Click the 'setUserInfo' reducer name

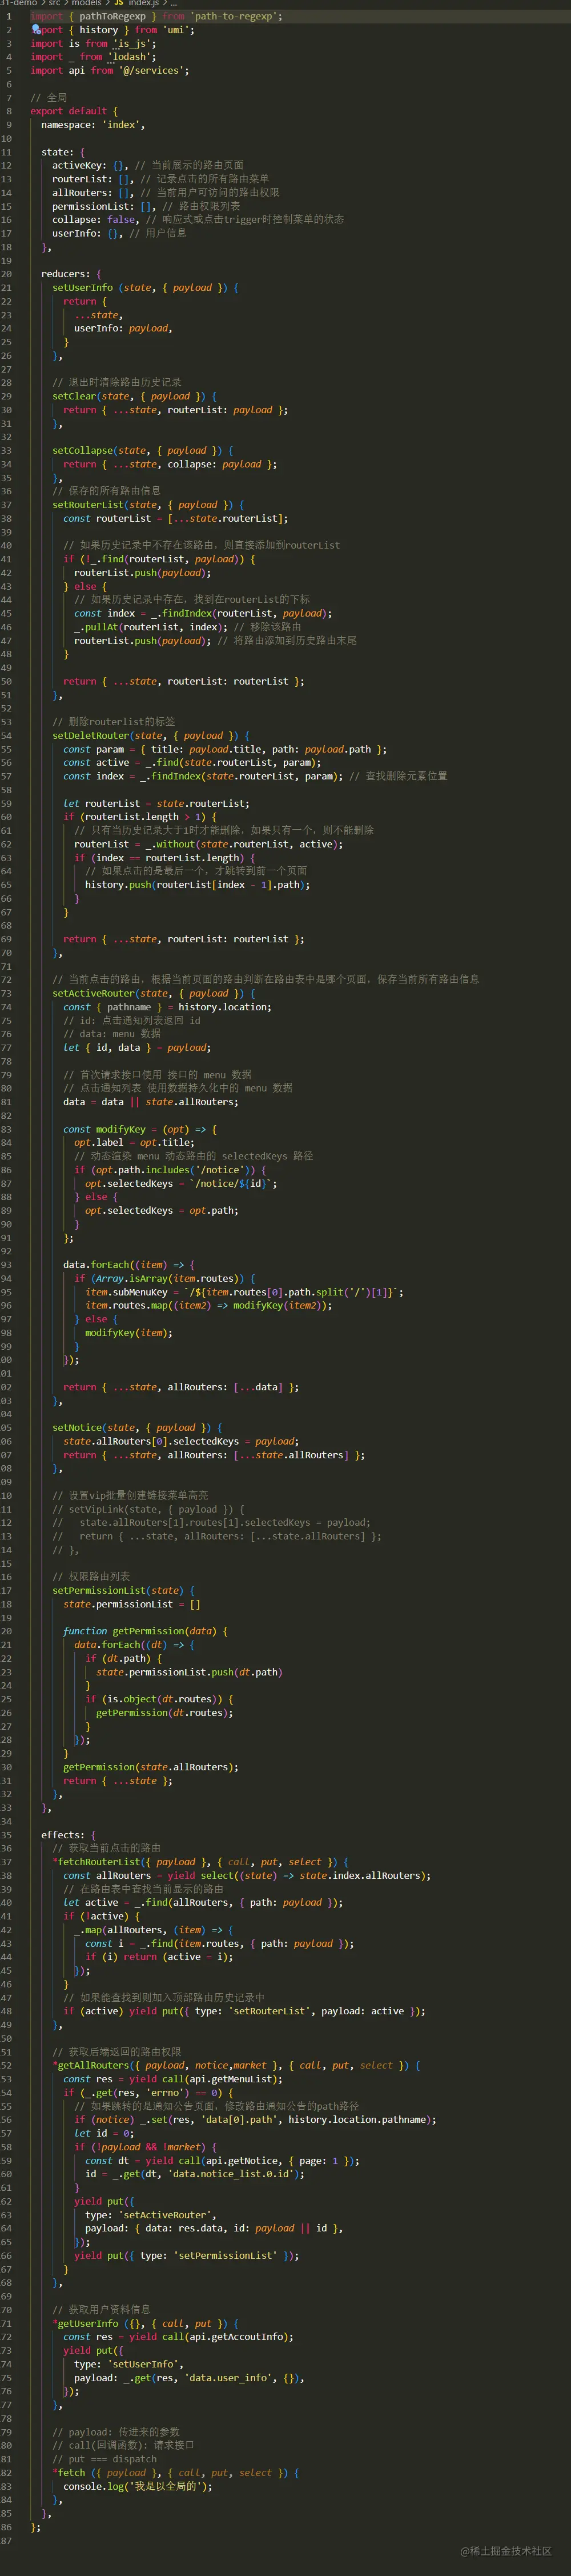point(82,288)
